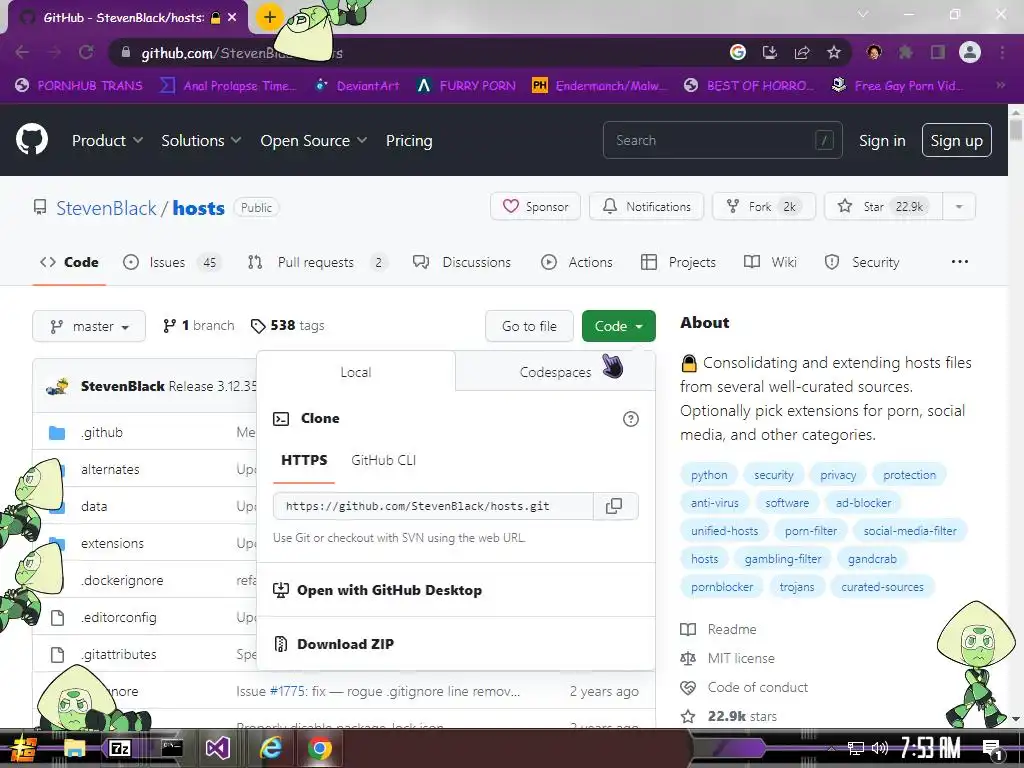Open the ad-blocker topic tag
Image resolution: width=1024 pixels, height=768 pixels.
(863, 503)
